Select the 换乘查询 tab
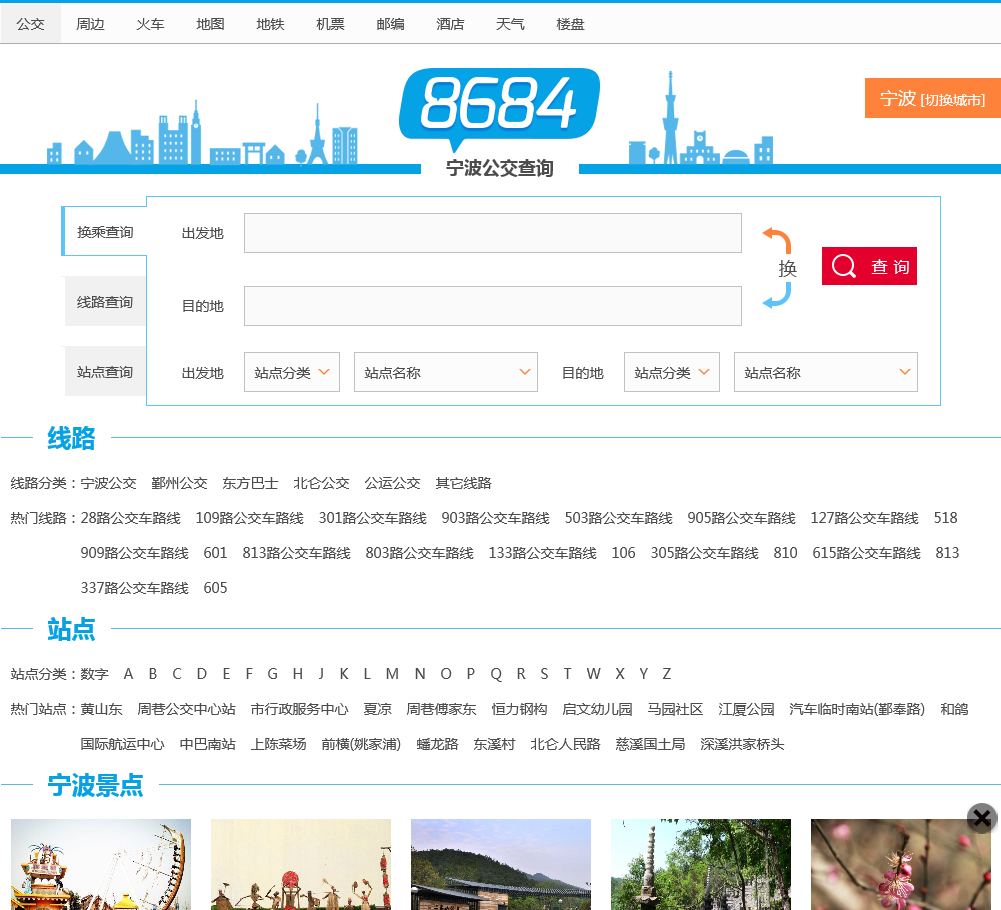 click(x=105, y=232)
